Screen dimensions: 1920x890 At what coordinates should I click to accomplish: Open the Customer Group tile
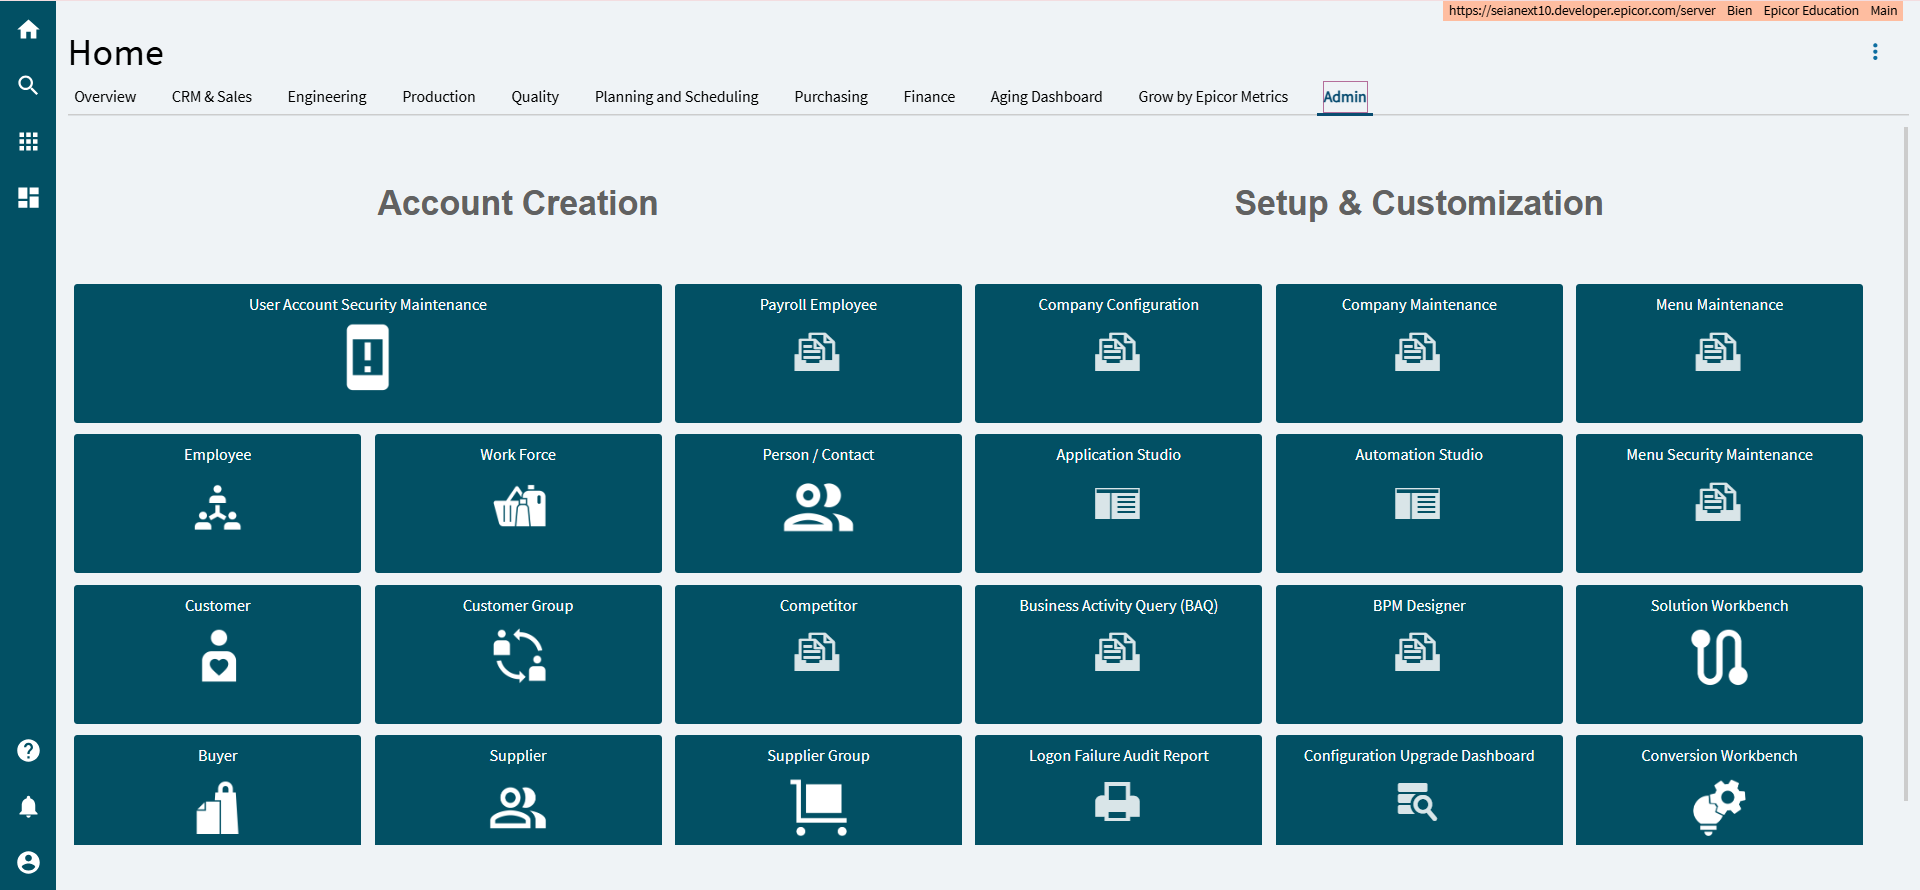point(518,654)
